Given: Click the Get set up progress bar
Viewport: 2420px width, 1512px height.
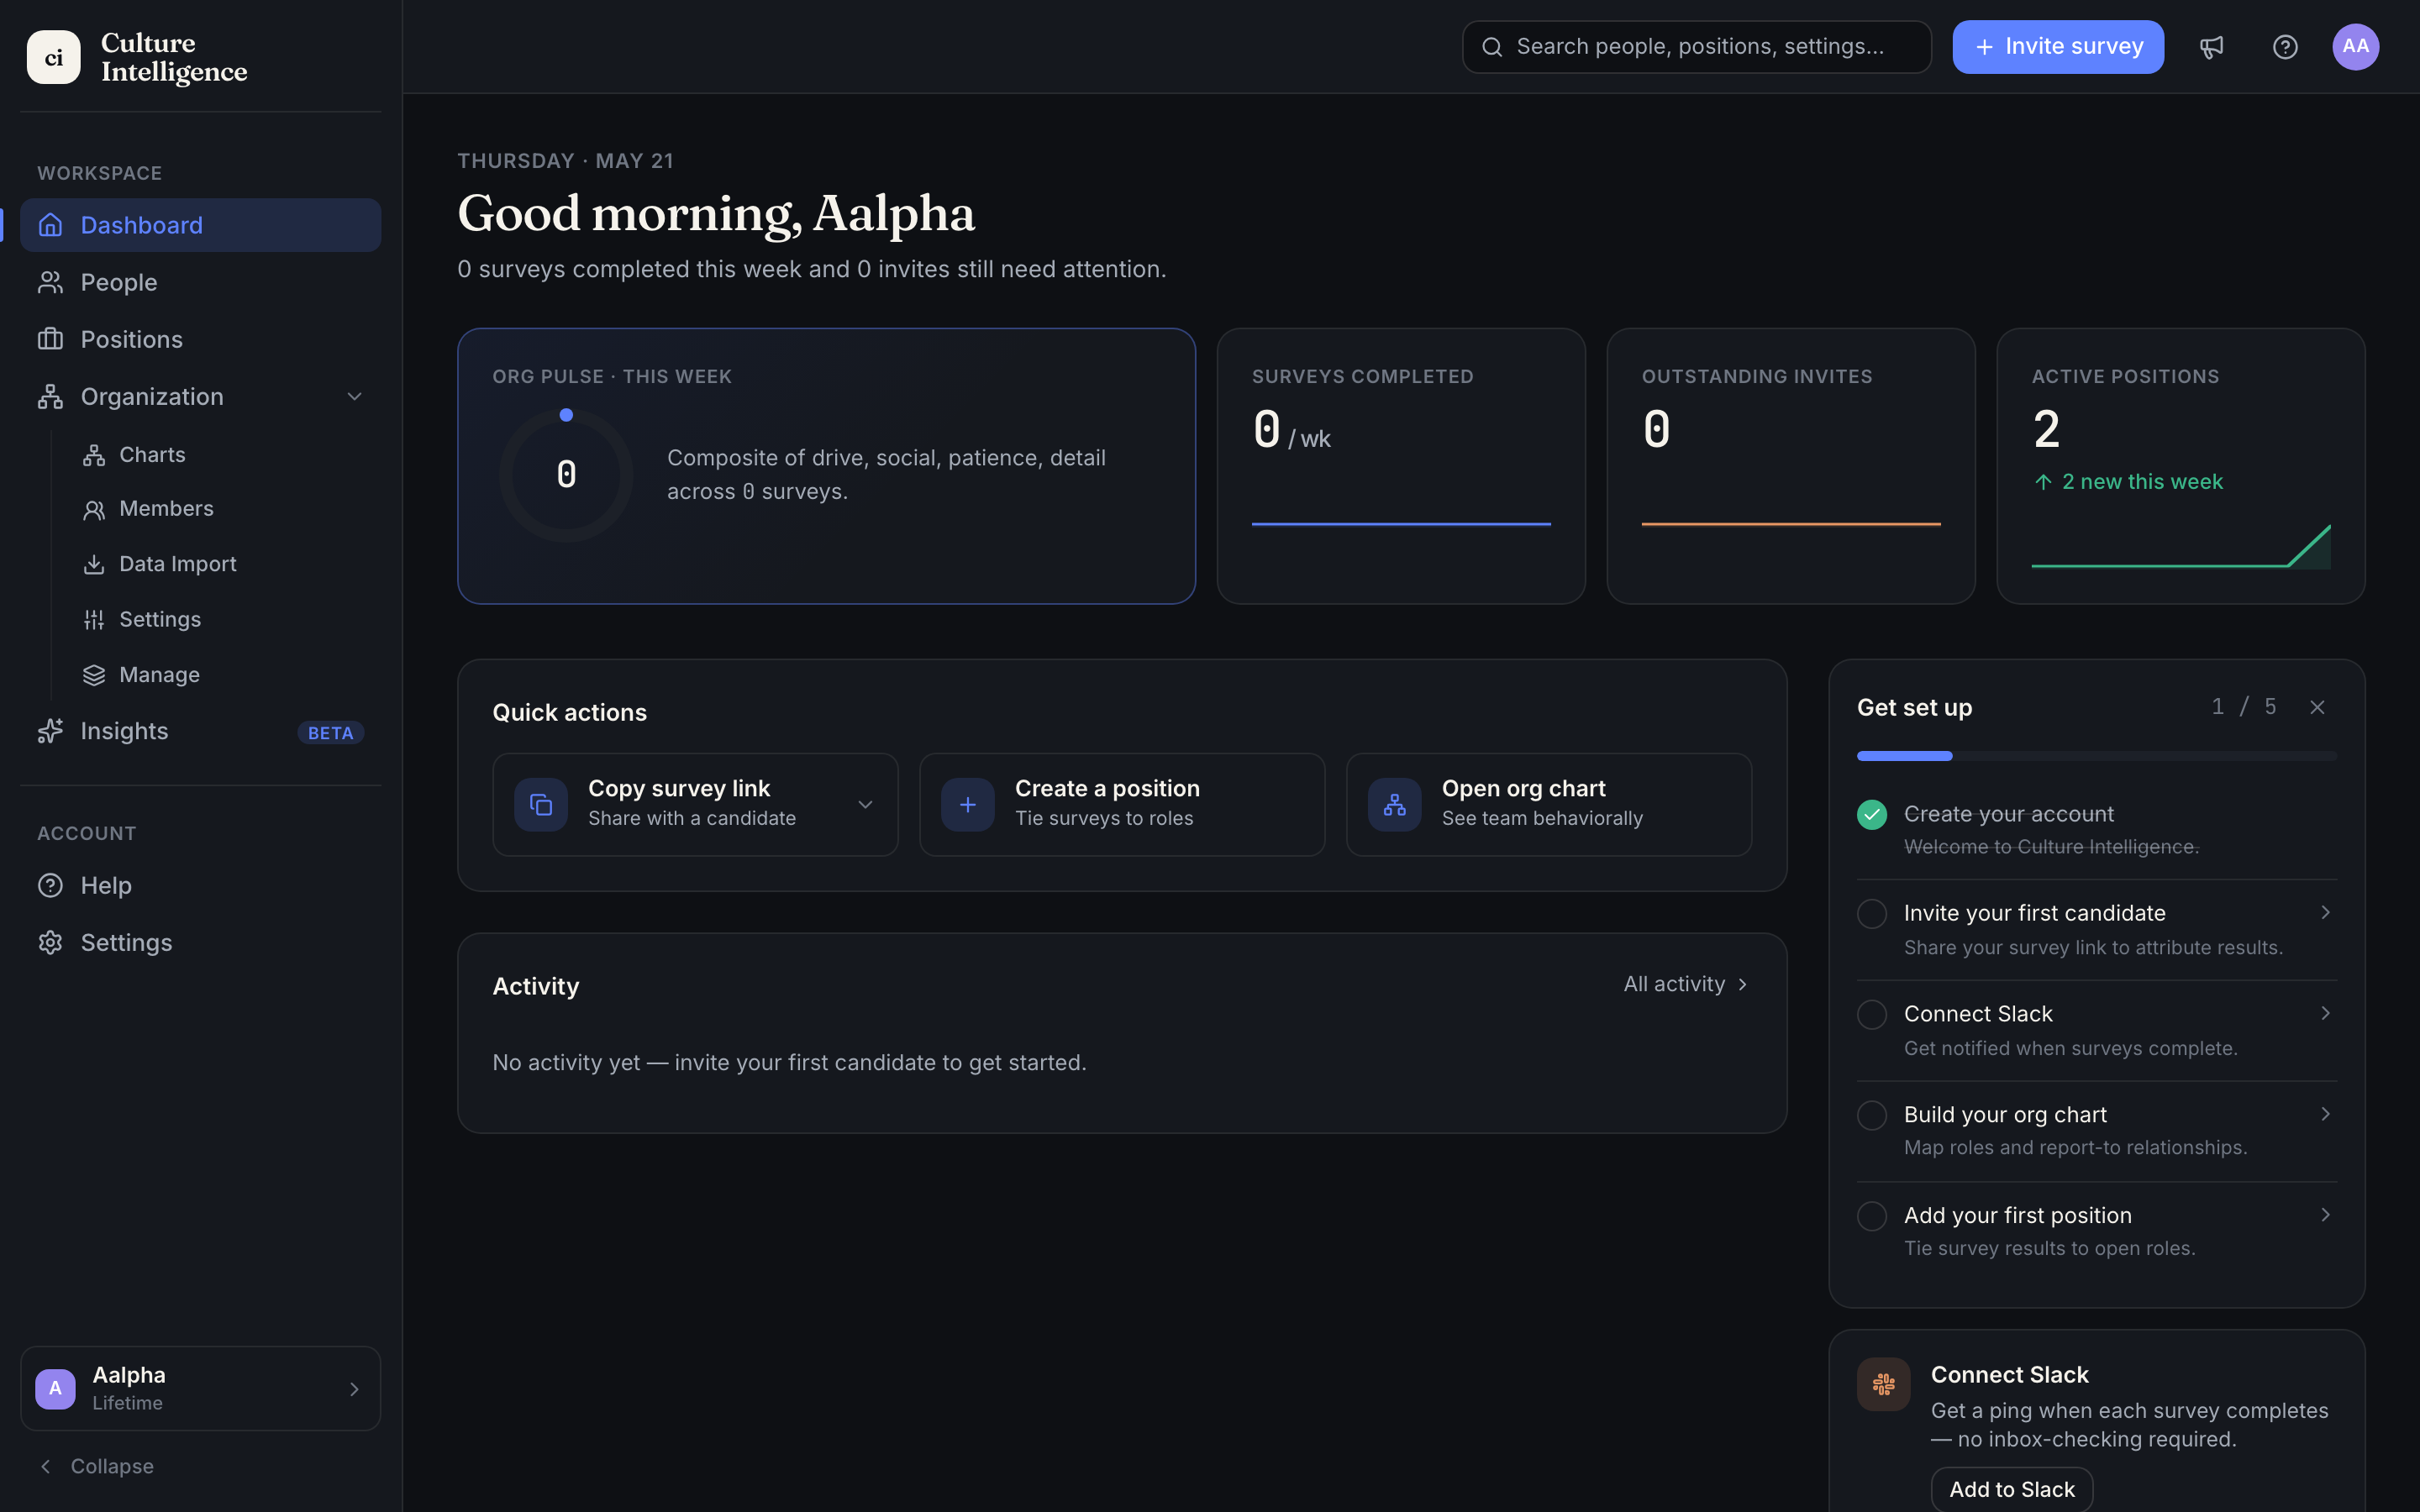Looking at the screenshot, I should [2097, 756].
